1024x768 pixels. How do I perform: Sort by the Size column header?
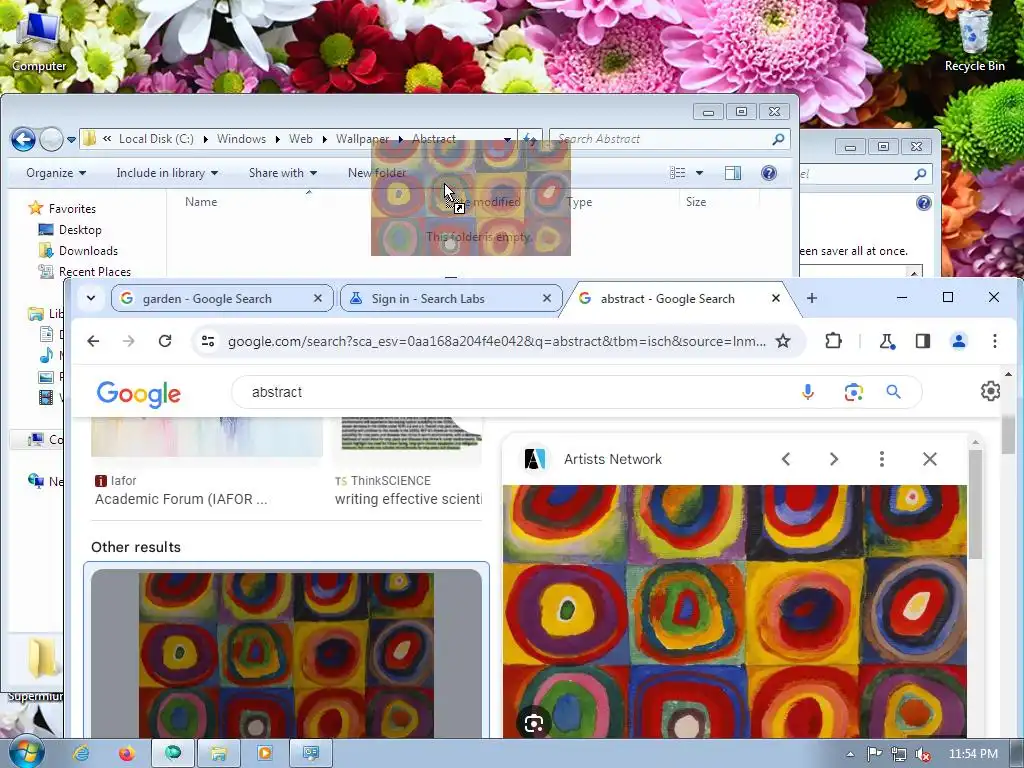point(696,202)
